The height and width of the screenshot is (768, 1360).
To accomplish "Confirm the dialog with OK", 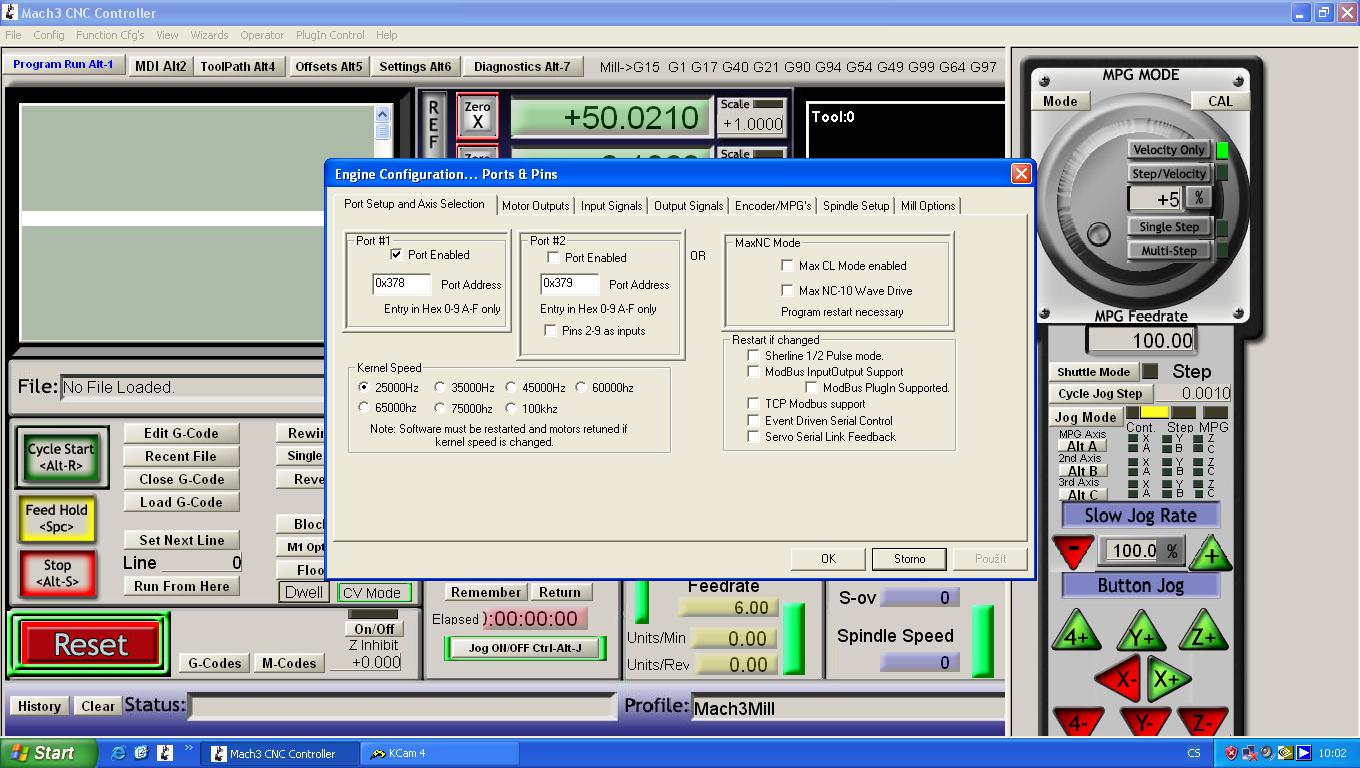I will [x=828, y=559].
